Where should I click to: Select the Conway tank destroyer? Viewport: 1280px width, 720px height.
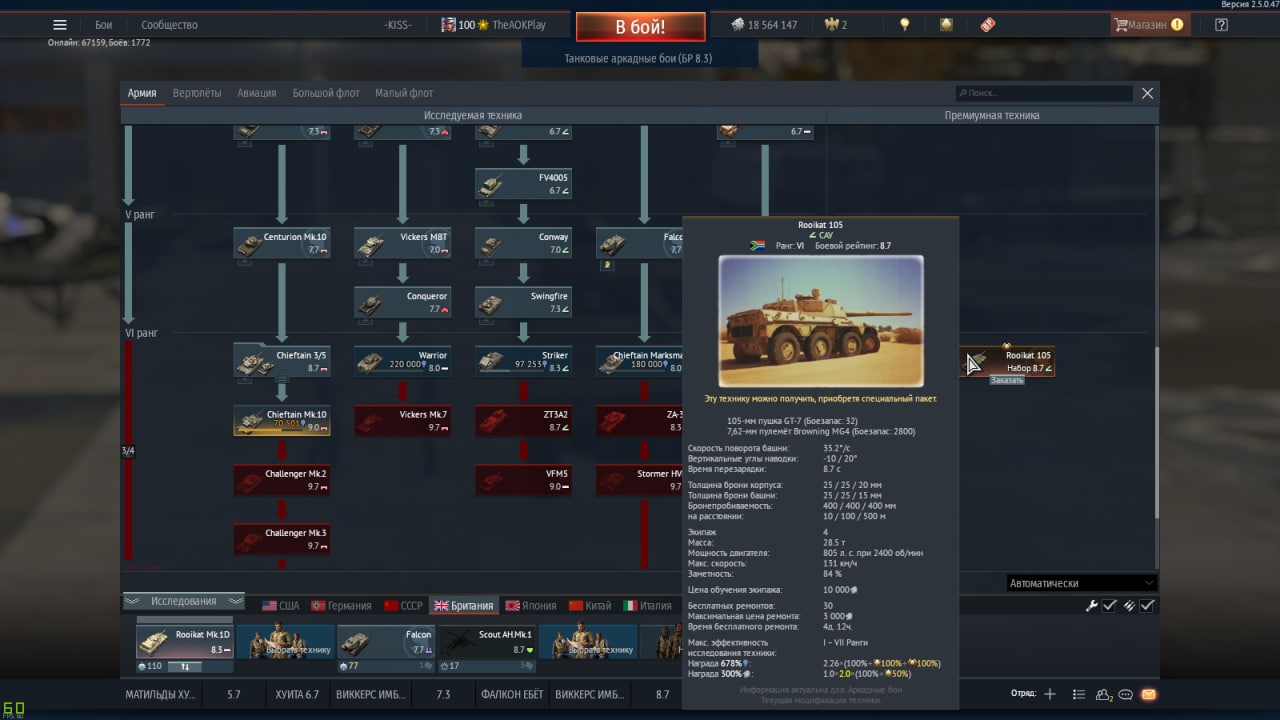(x=523, y=243)
